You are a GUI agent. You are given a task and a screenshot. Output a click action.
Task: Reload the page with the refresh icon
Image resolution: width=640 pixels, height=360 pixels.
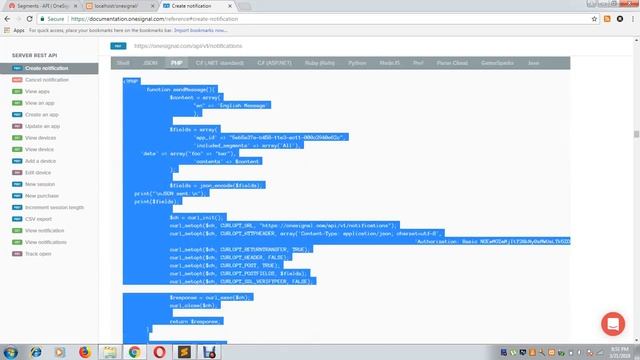pos(29,19)
